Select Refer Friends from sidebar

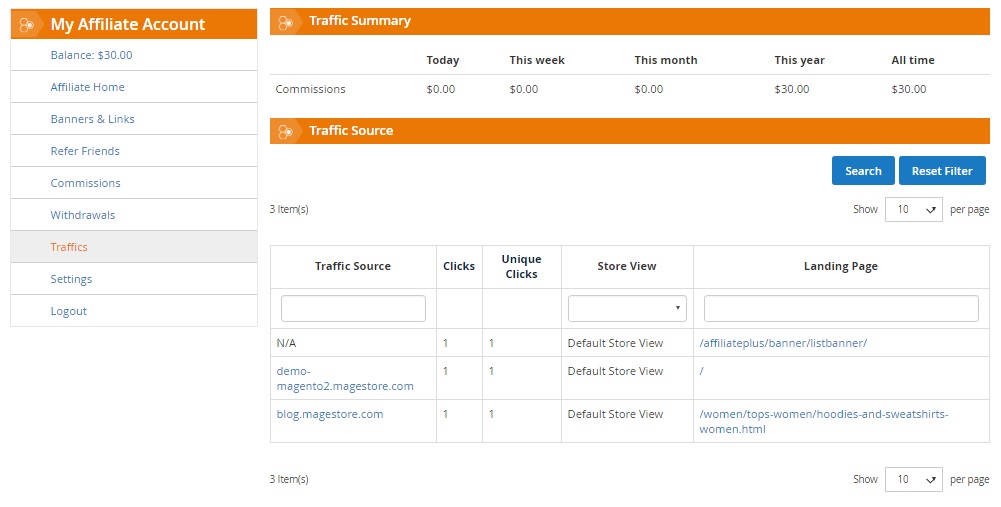point(85,151)
